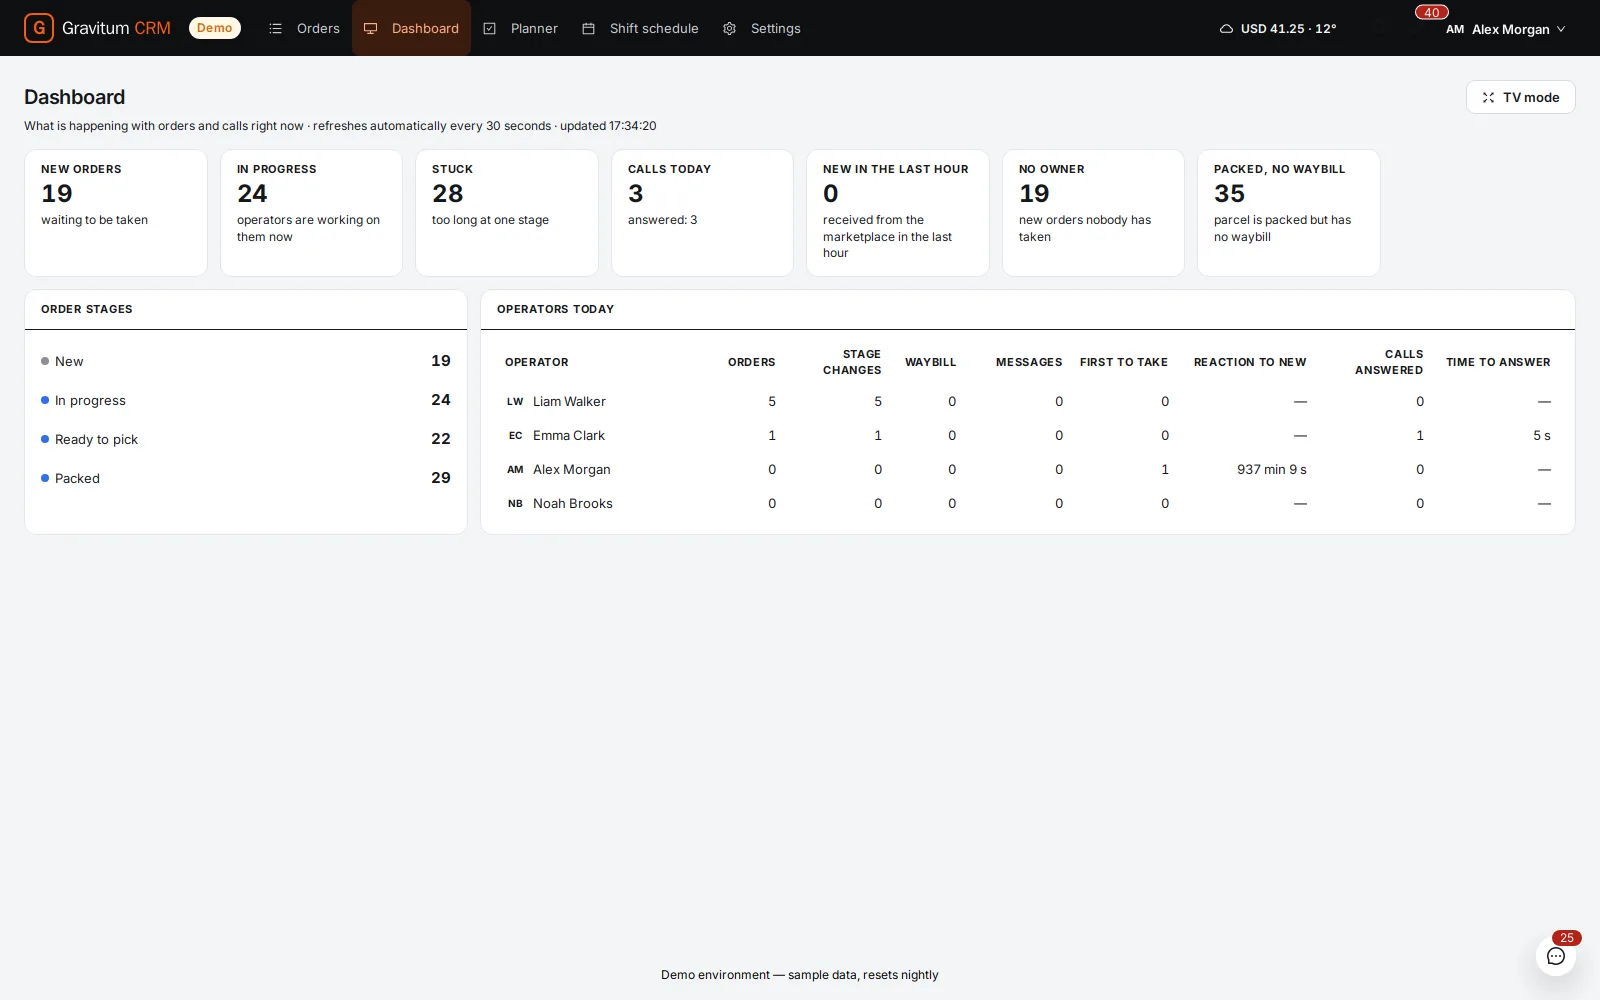Click the USD 41.25 · 12° indicator

(1278, 29)
